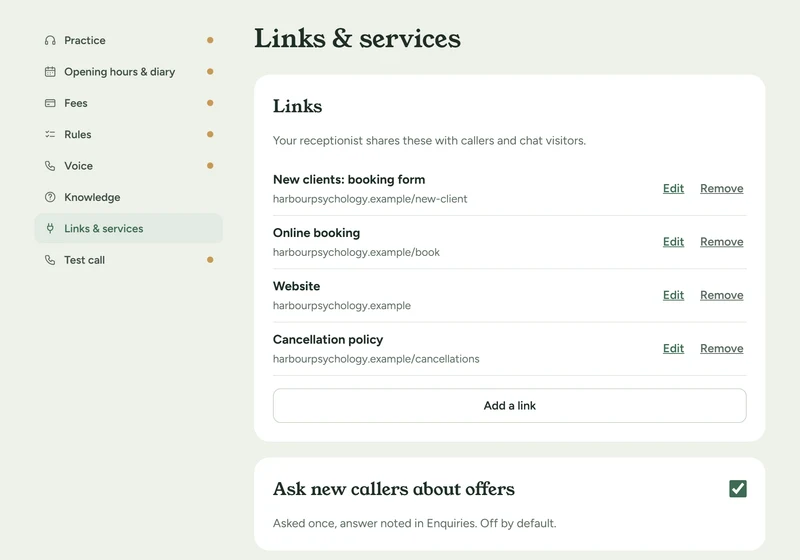Click the Asked once, answer noted description
The height and width of the screenshot is (560, 800).
pyautogui.click(x=414, y=523)
